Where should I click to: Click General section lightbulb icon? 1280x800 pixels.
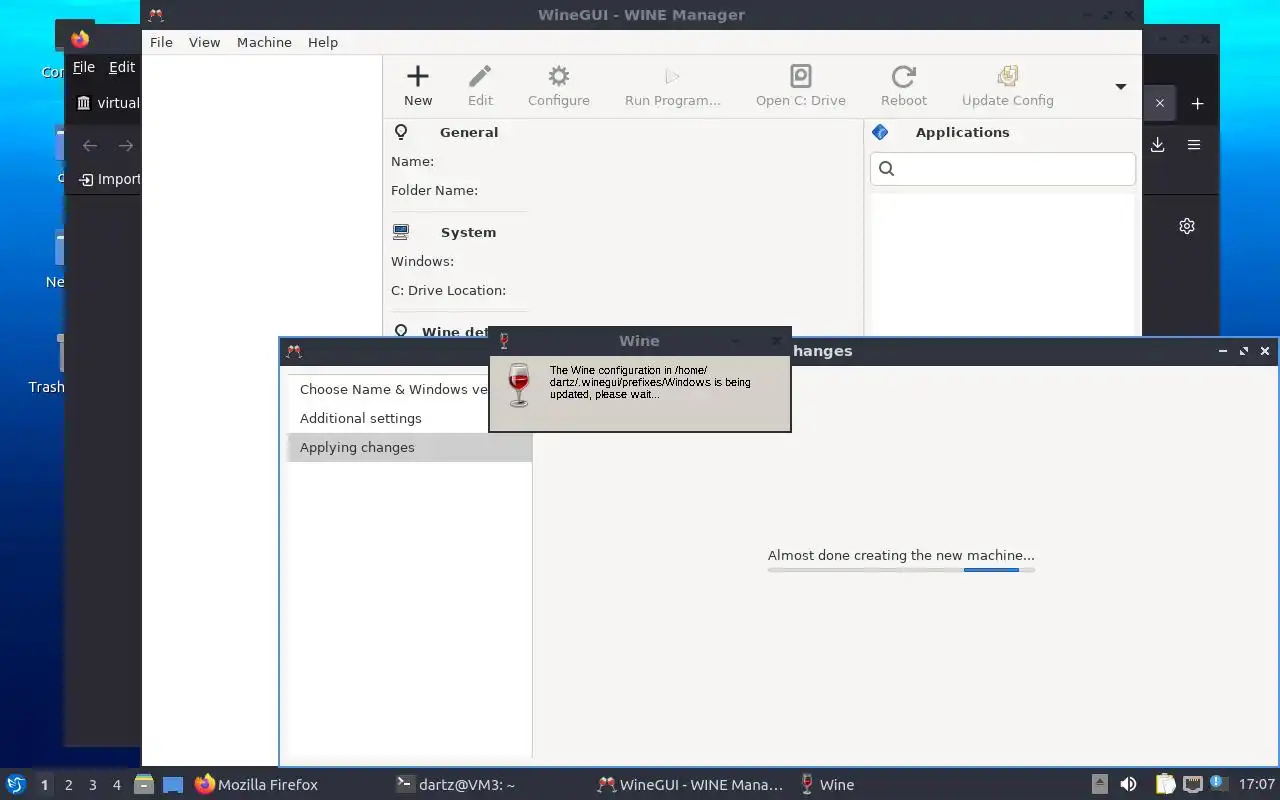pos(401,132)
